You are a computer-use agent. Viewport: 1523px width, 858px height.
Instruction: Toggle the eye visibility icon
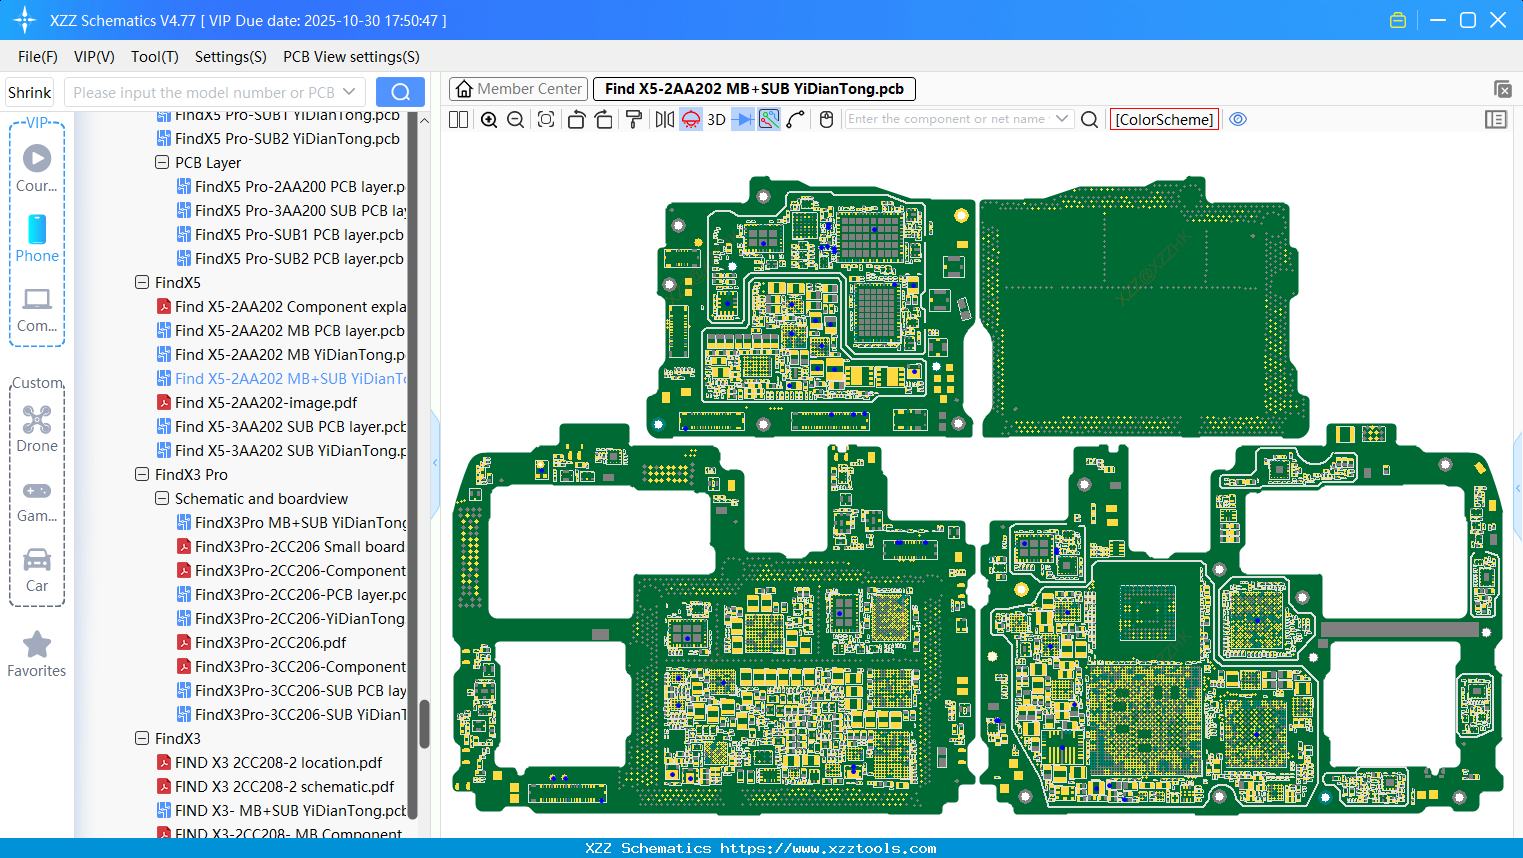[x=1238, y=119]
